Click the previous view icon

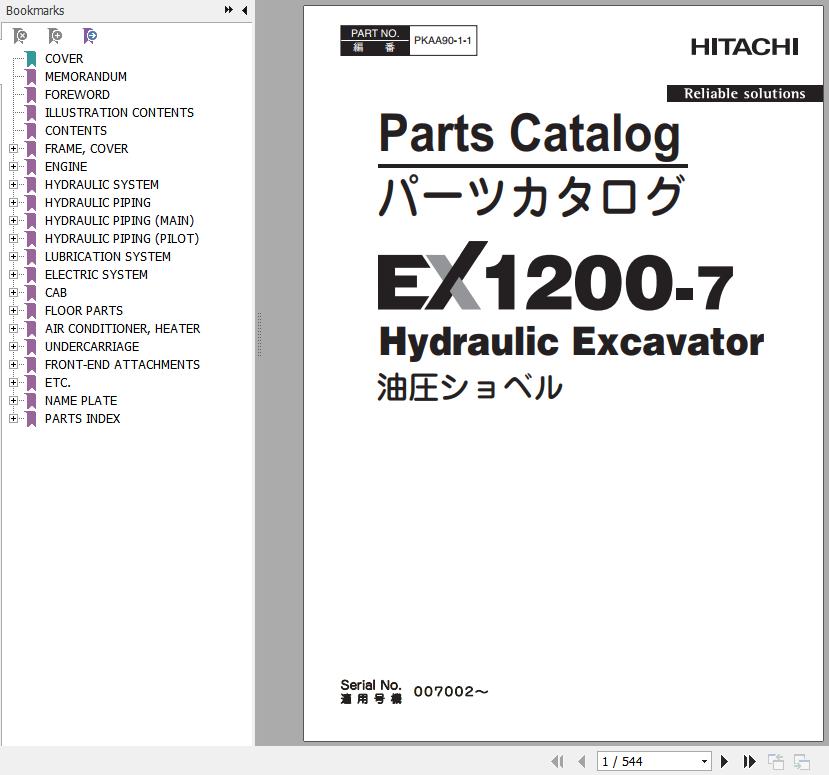[x=776, y=761]
